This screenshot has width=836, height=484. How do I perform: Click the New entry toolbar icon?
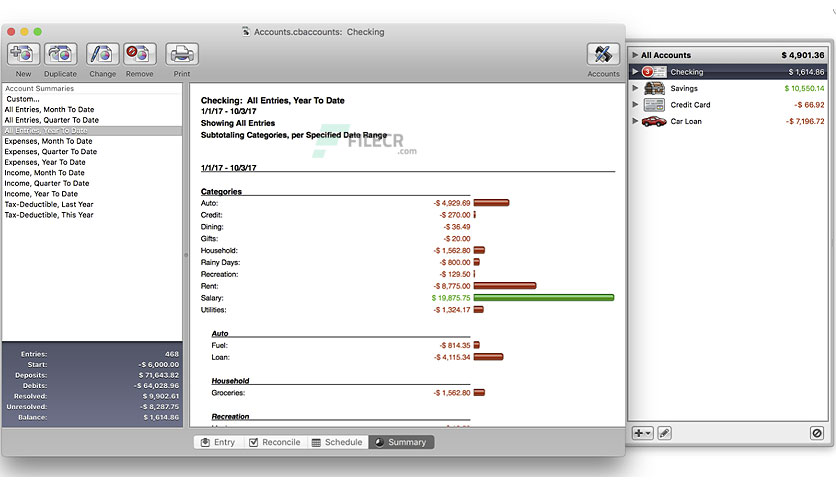click(x=23, y=54)
